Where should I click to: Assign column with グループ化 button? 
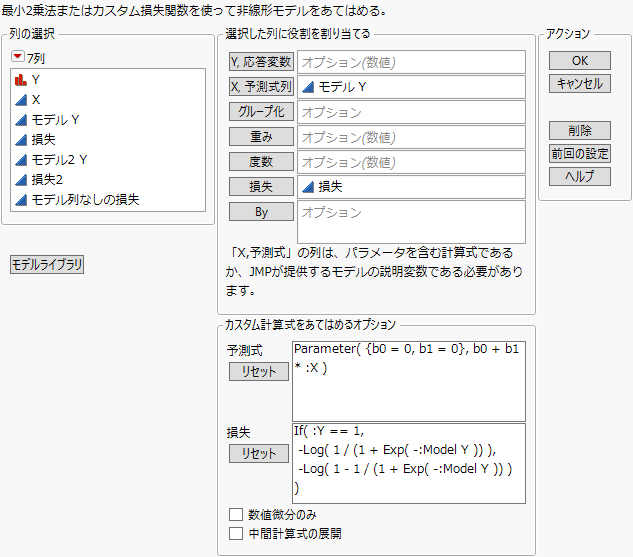click(x=260, y=111)
